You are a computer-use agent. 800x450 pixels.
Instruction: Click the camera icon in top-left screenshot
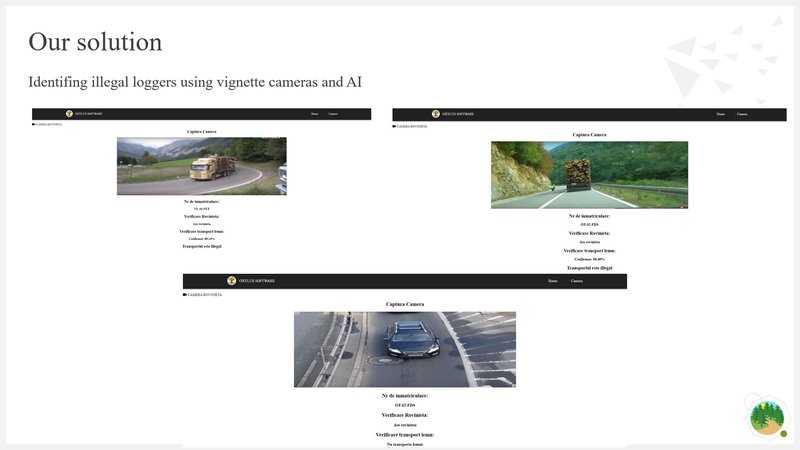click(x=35, y=125)
